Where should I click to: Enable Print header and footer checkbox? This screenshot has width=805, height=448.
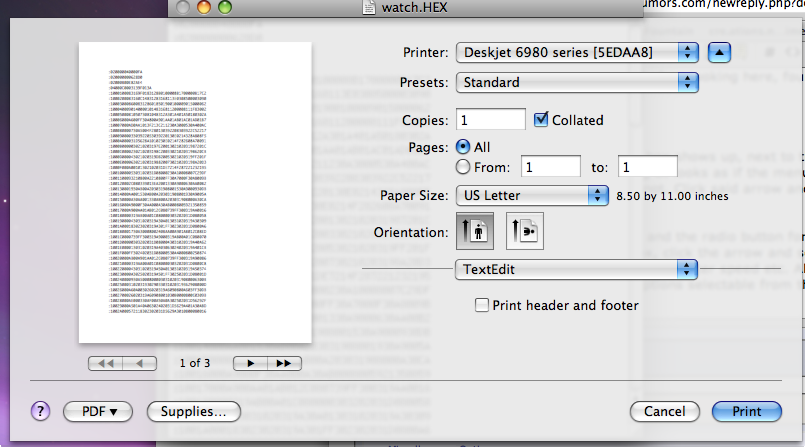pos(482,305)
